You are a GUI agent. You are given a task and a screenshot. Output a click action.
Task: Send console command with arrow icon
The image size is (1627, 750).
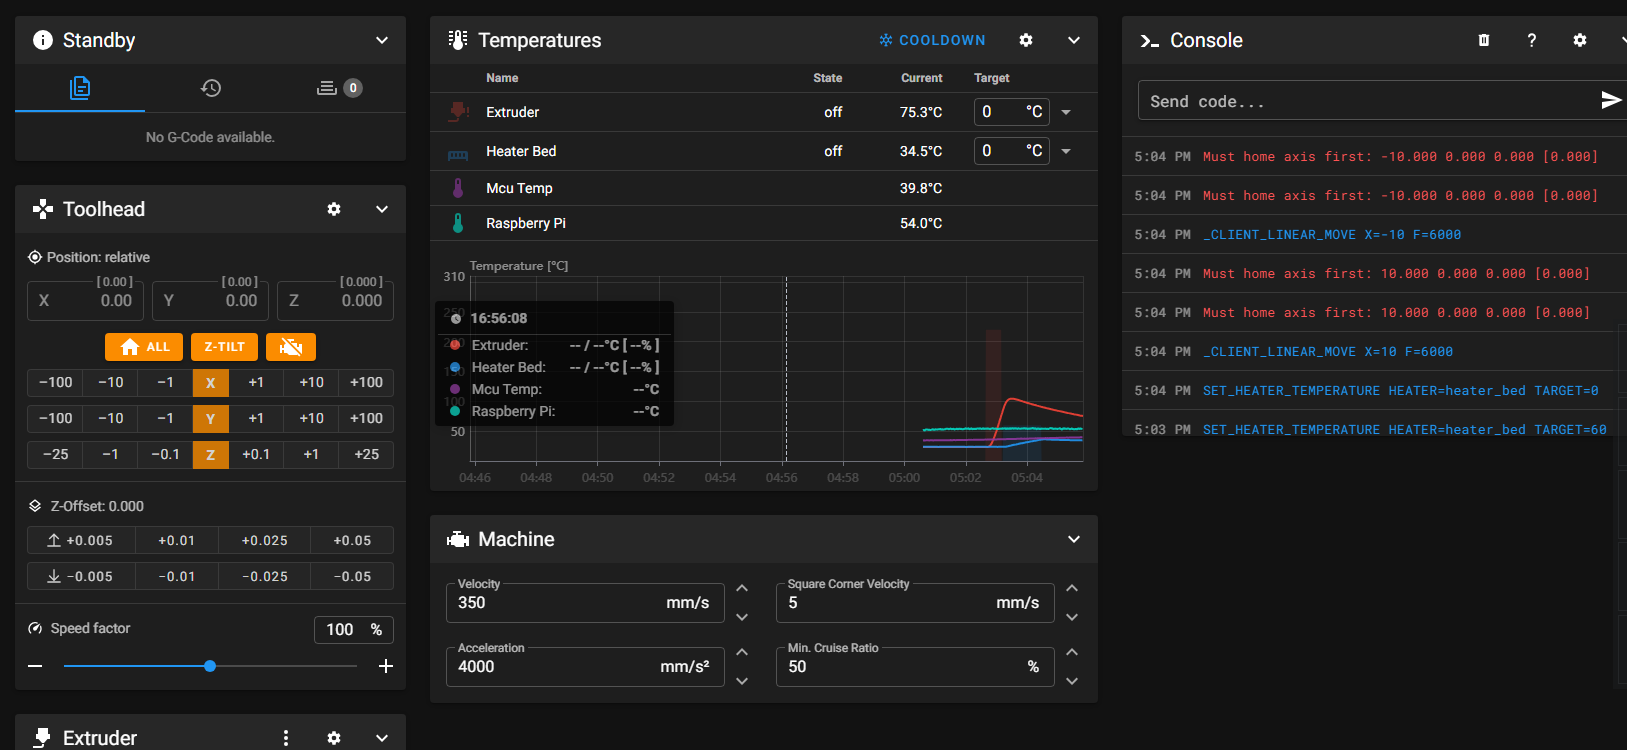pos(1610,100)
